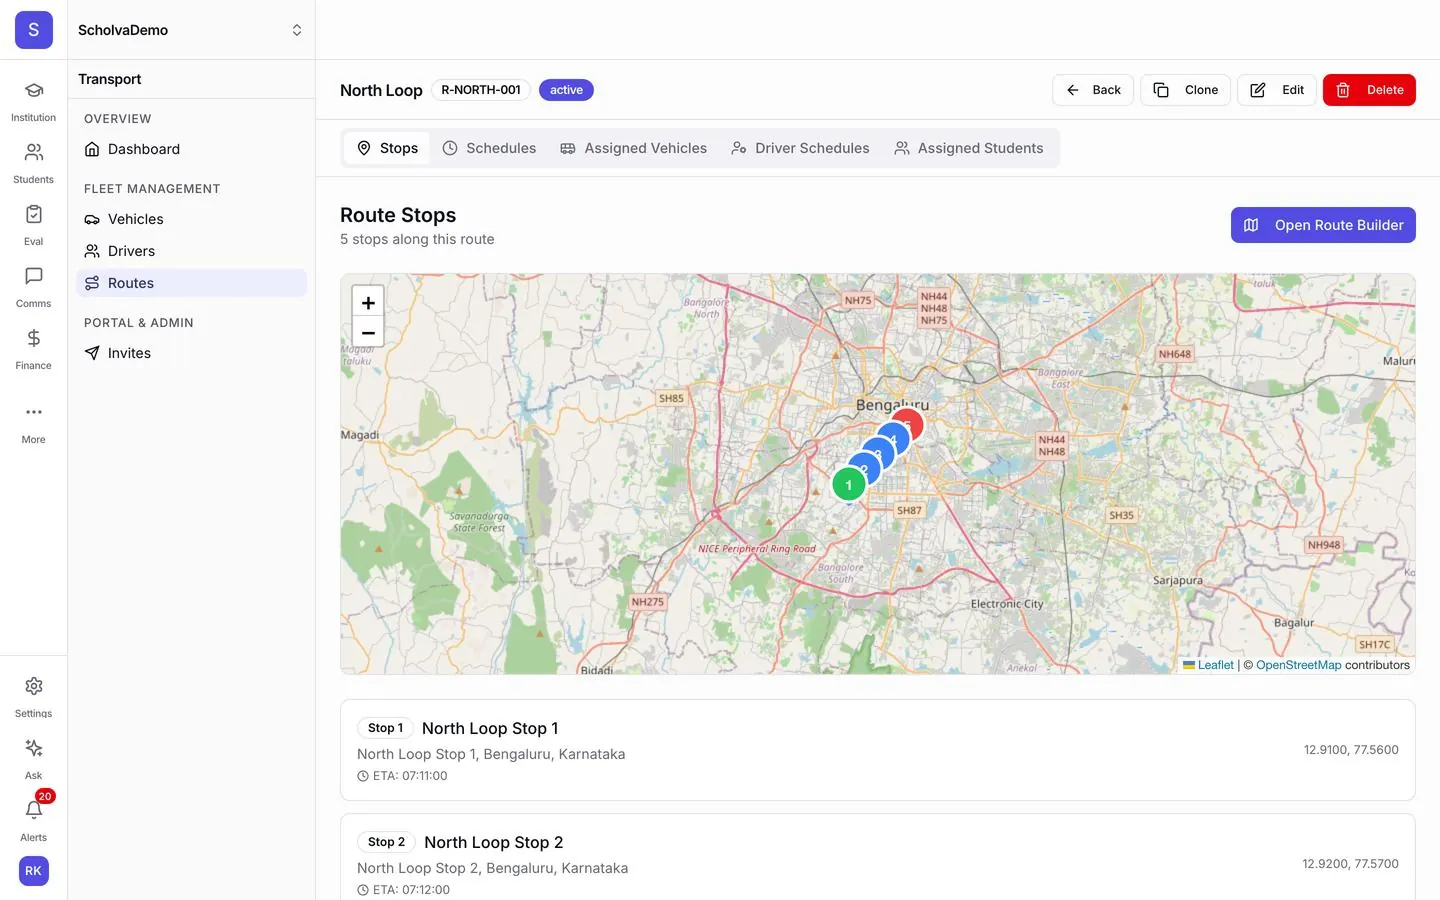Expand the ScholvaDemo workspace switcher
The width and height of the screenshot is (1440, 900).
[191, 30]
